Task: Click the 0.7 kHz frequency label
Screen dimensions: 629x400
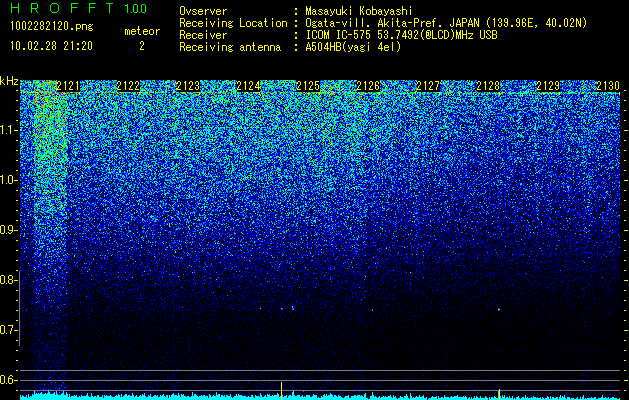Action: [9, 330]
